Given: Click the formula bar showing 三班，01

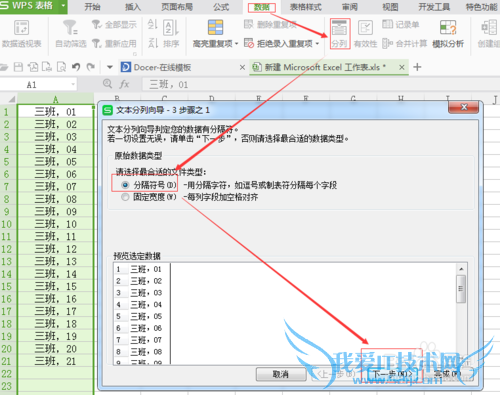Looking at the screenshot, I should click(x=320, y=84).
